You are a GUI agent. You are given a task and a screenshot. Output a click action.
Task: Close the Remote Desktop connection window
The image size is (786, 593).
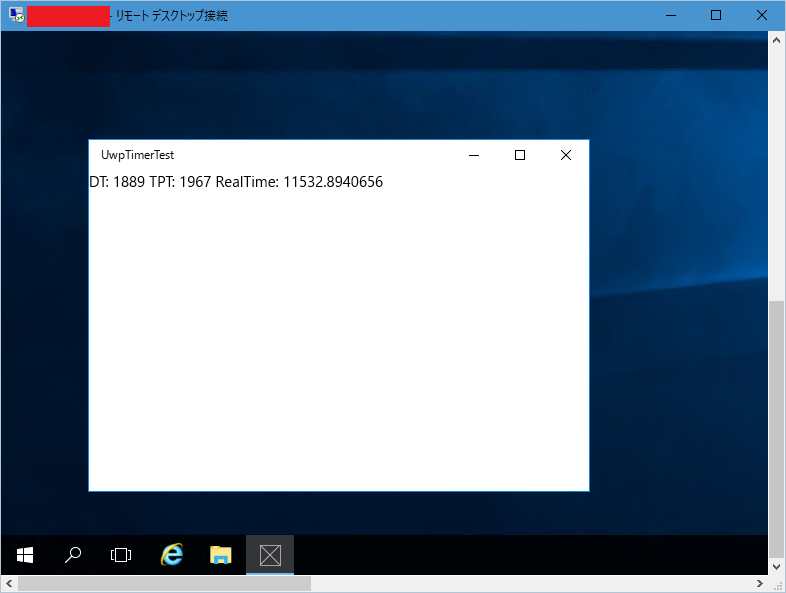(x=761, y=15)
